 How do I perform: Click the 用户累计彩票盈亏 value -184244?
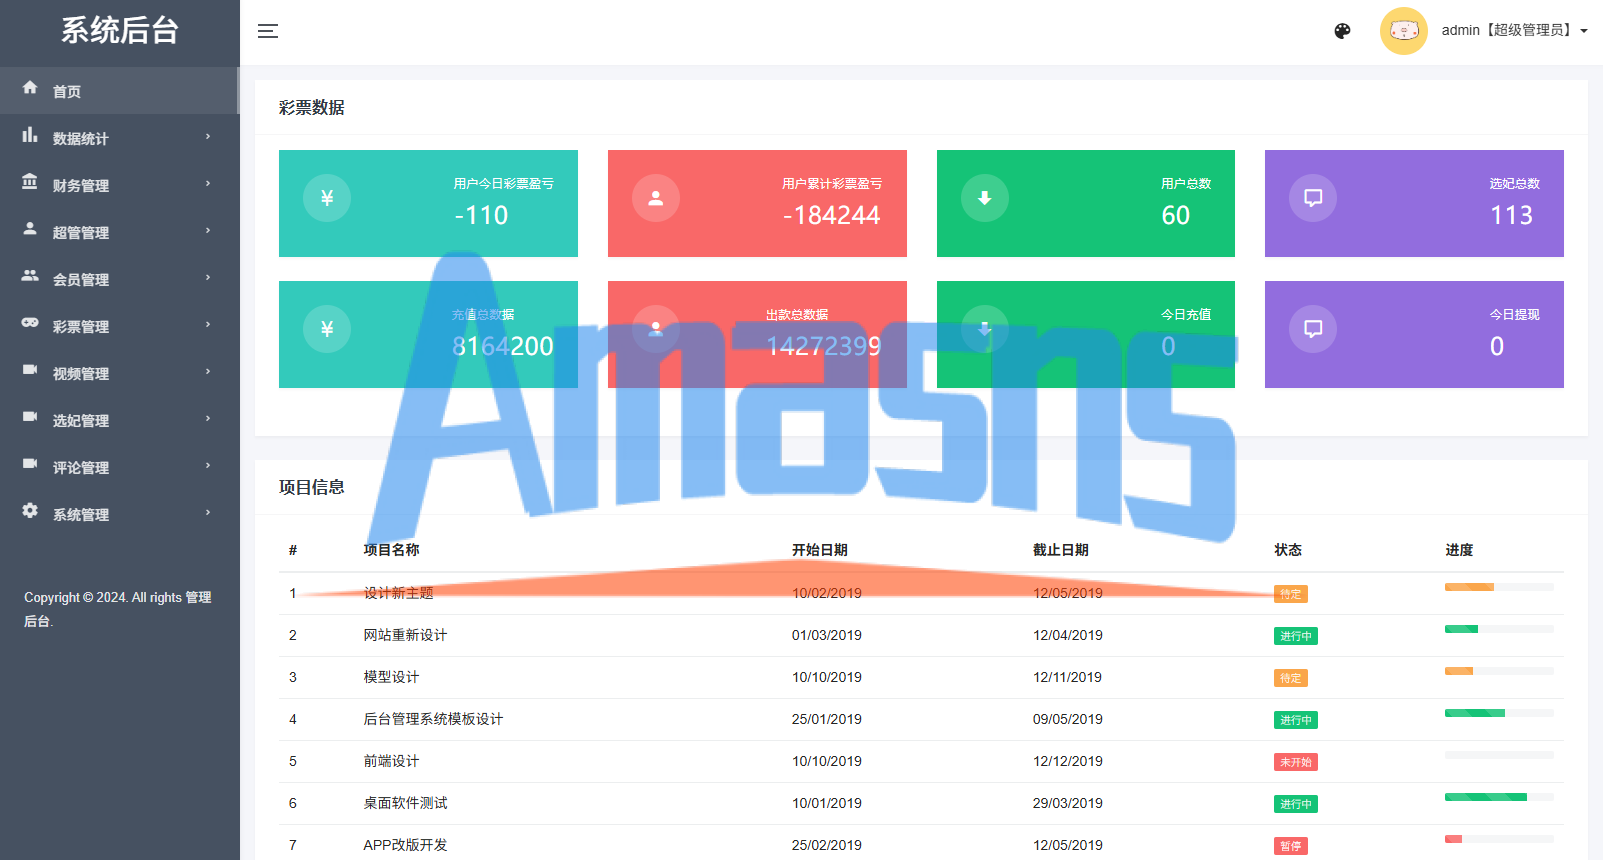(x=831, y=215)
